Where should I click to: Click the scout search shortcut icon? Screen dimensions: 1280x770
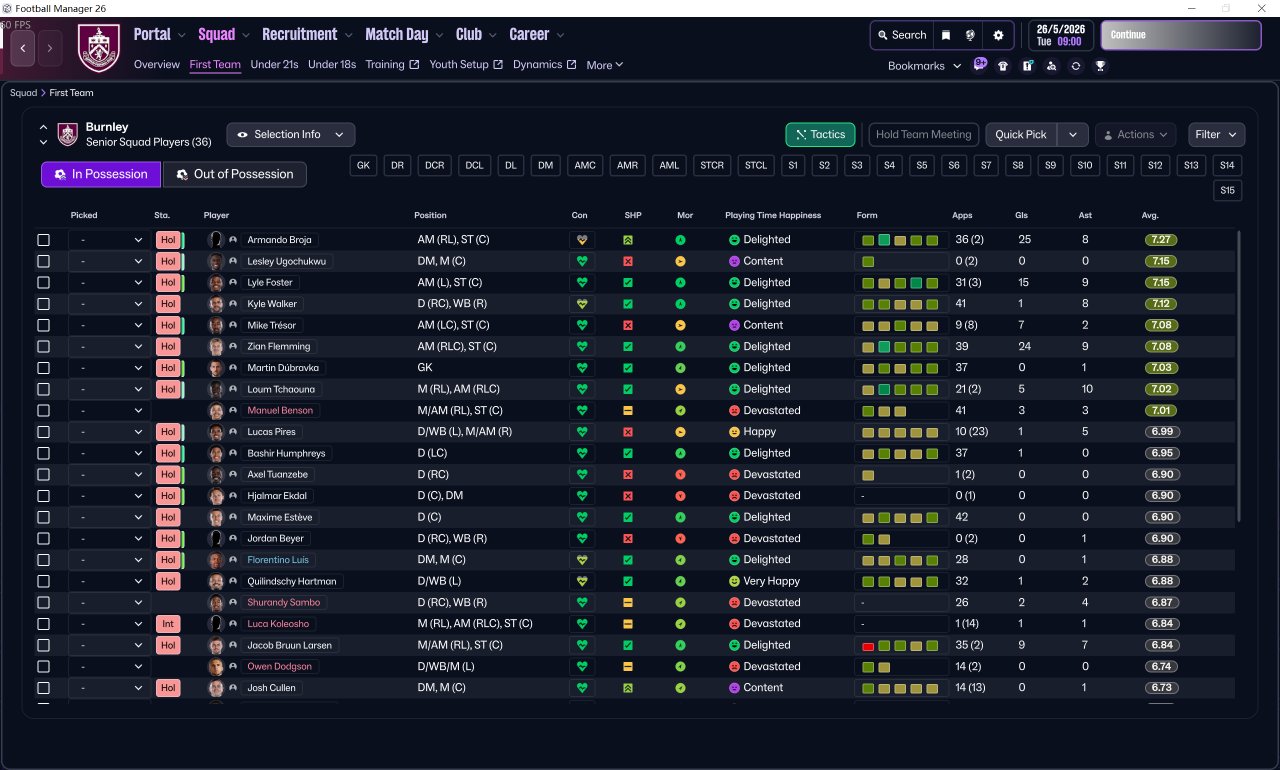(x=1051, y=66)
